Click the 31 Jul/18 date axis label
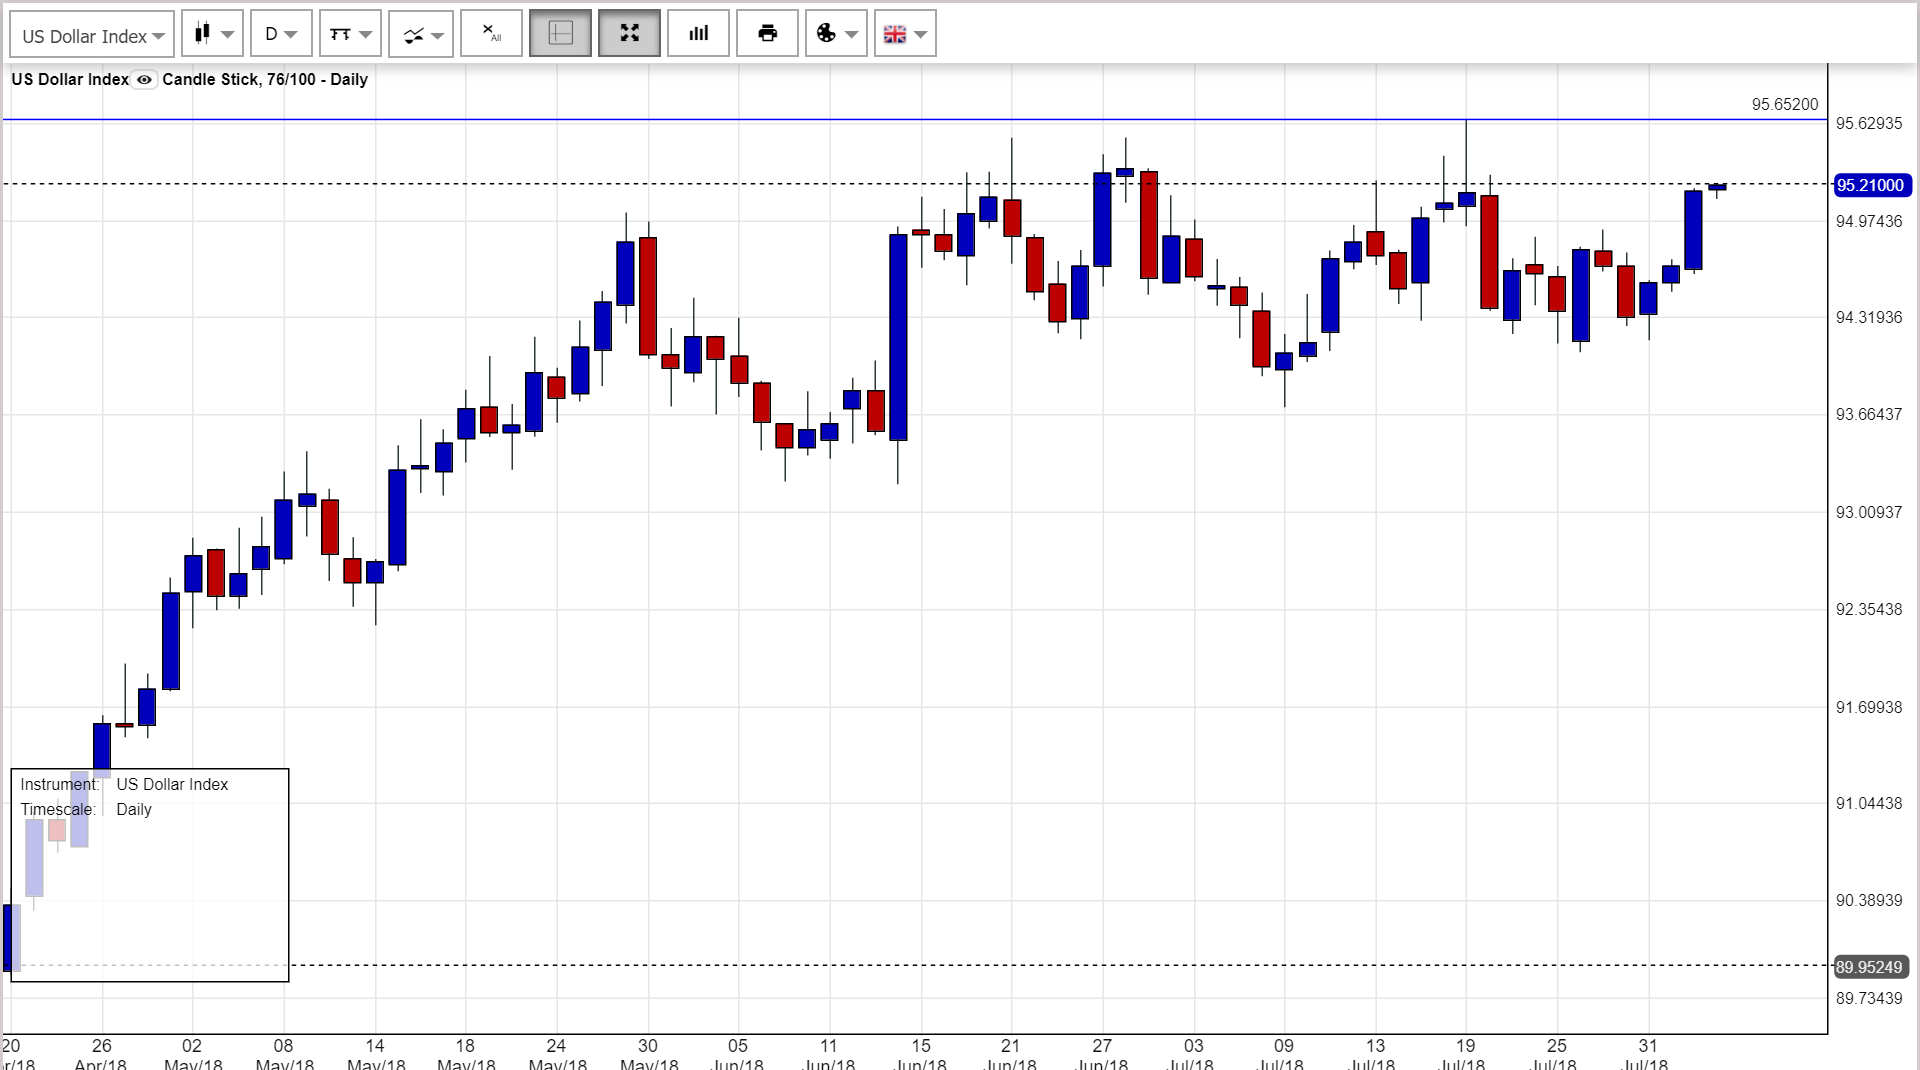The height and width of the screenshot is (1070, 1920). [x=1647, y=1054]
